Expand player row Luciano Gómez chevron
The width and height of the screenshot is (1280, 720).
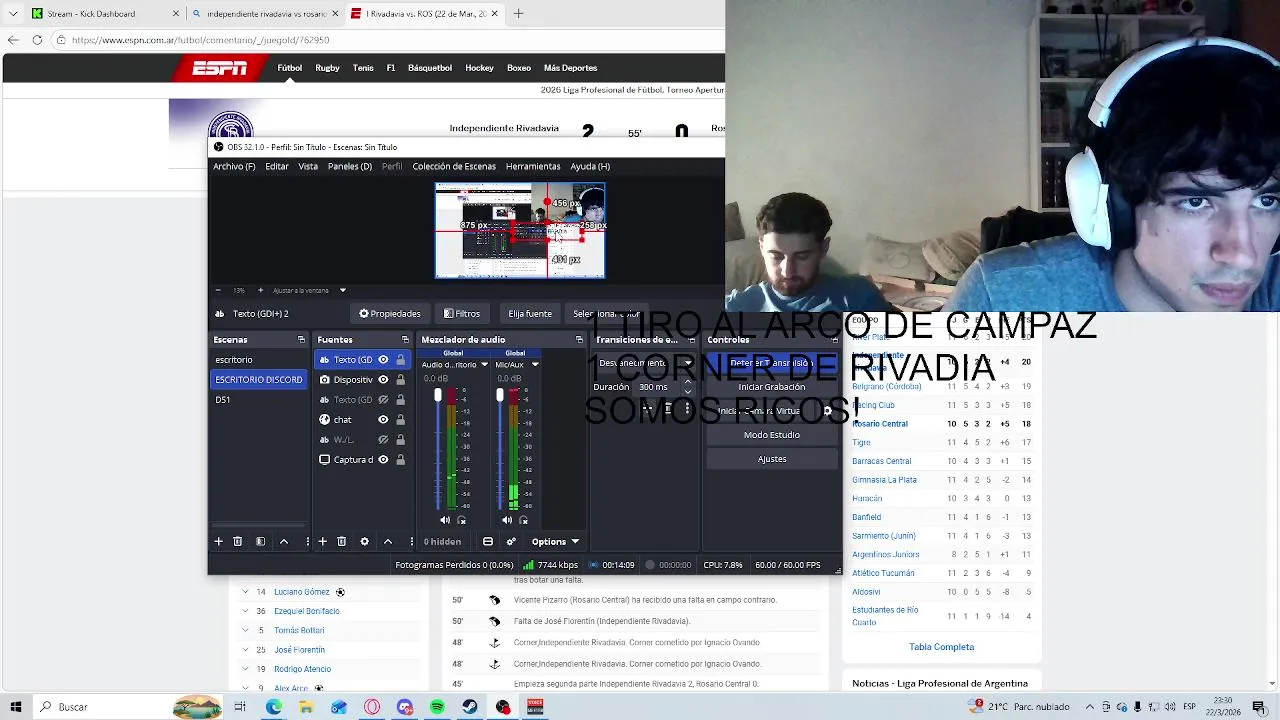click(245, 592)
